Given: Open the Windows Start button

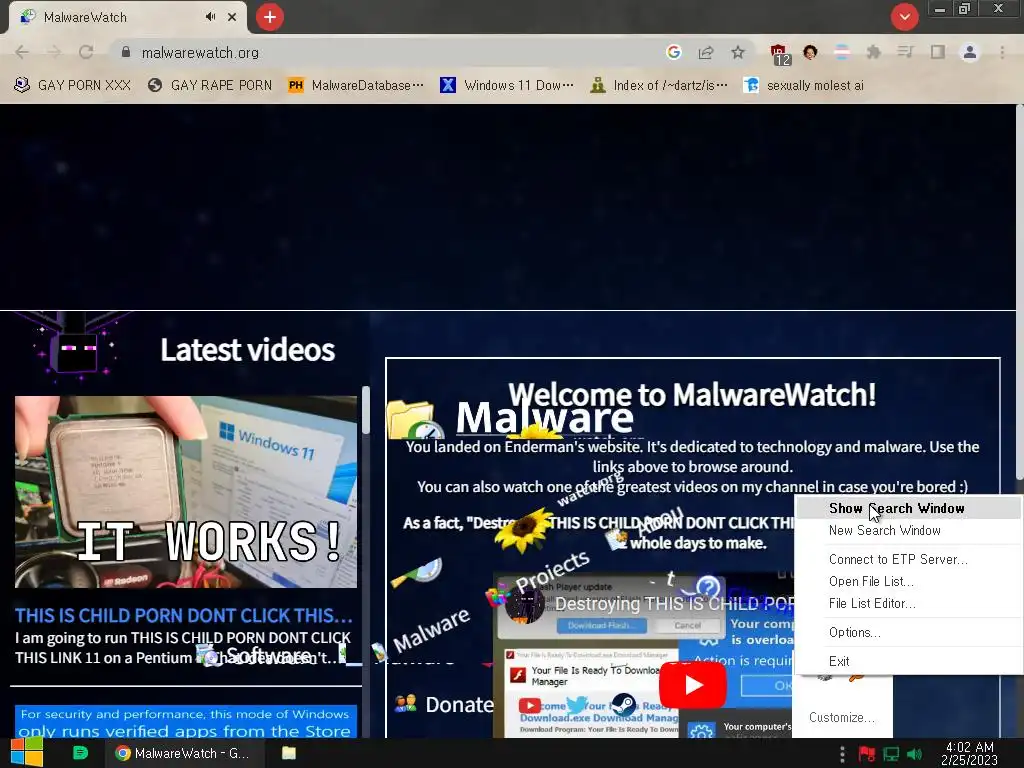Looking at the screenshot, I should coord(27,753).
